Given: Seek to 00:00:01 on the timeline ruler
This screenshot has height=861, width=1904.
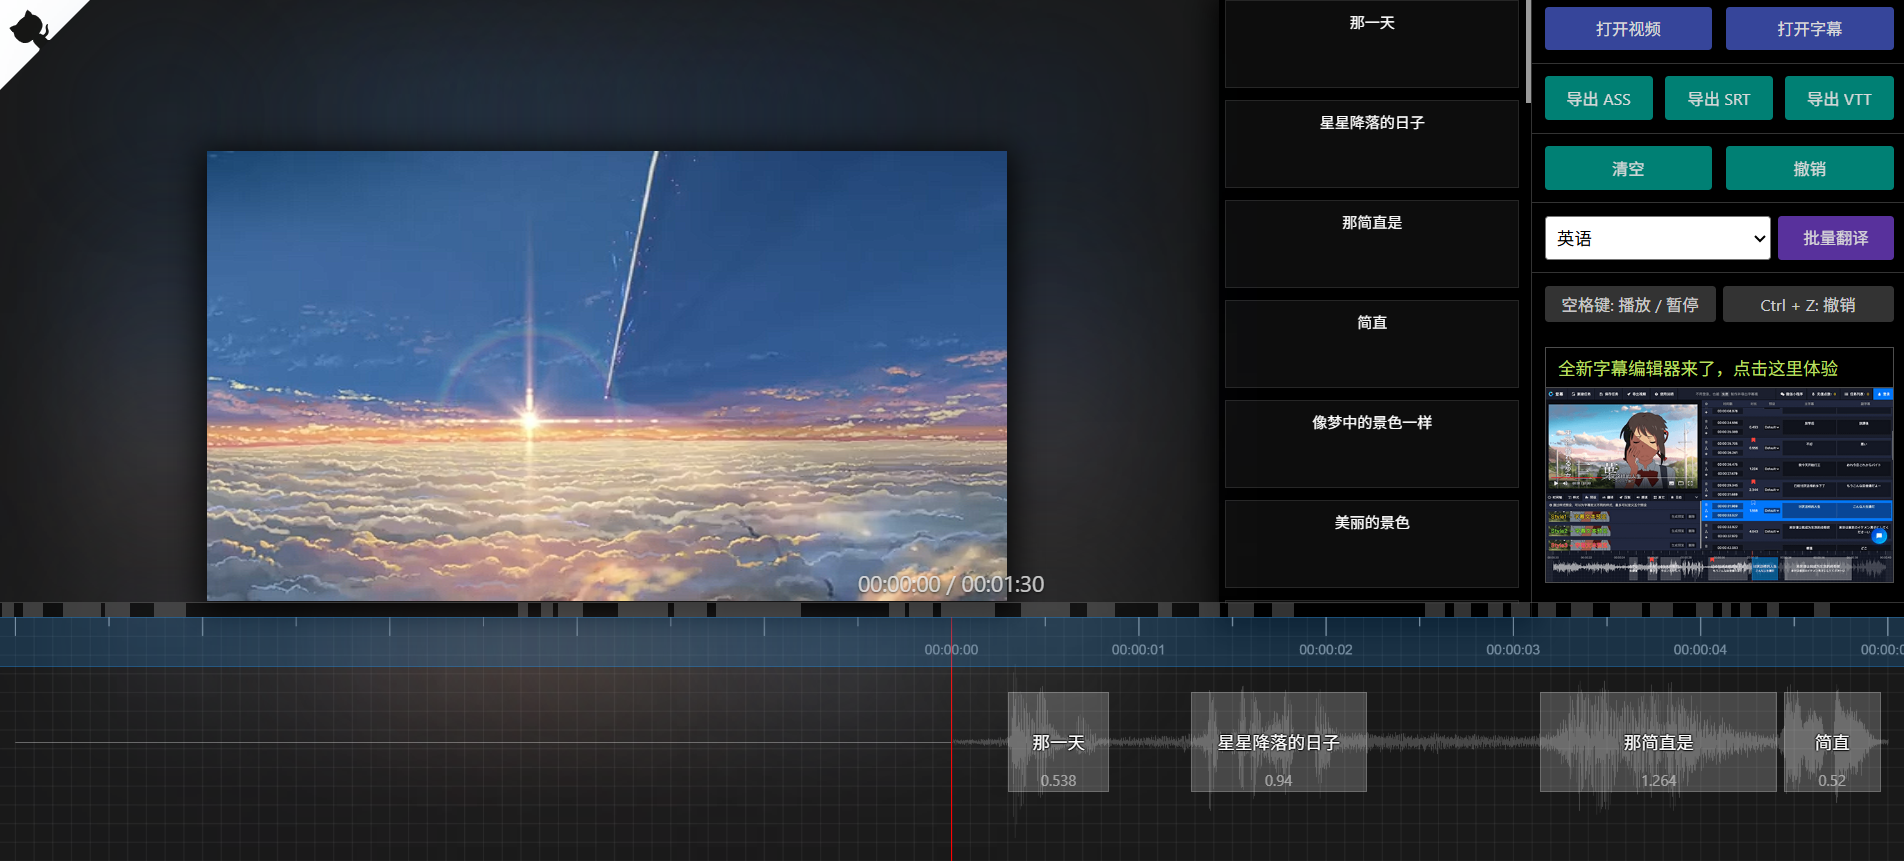Looking at the screenshot, I should [1138, 649].
